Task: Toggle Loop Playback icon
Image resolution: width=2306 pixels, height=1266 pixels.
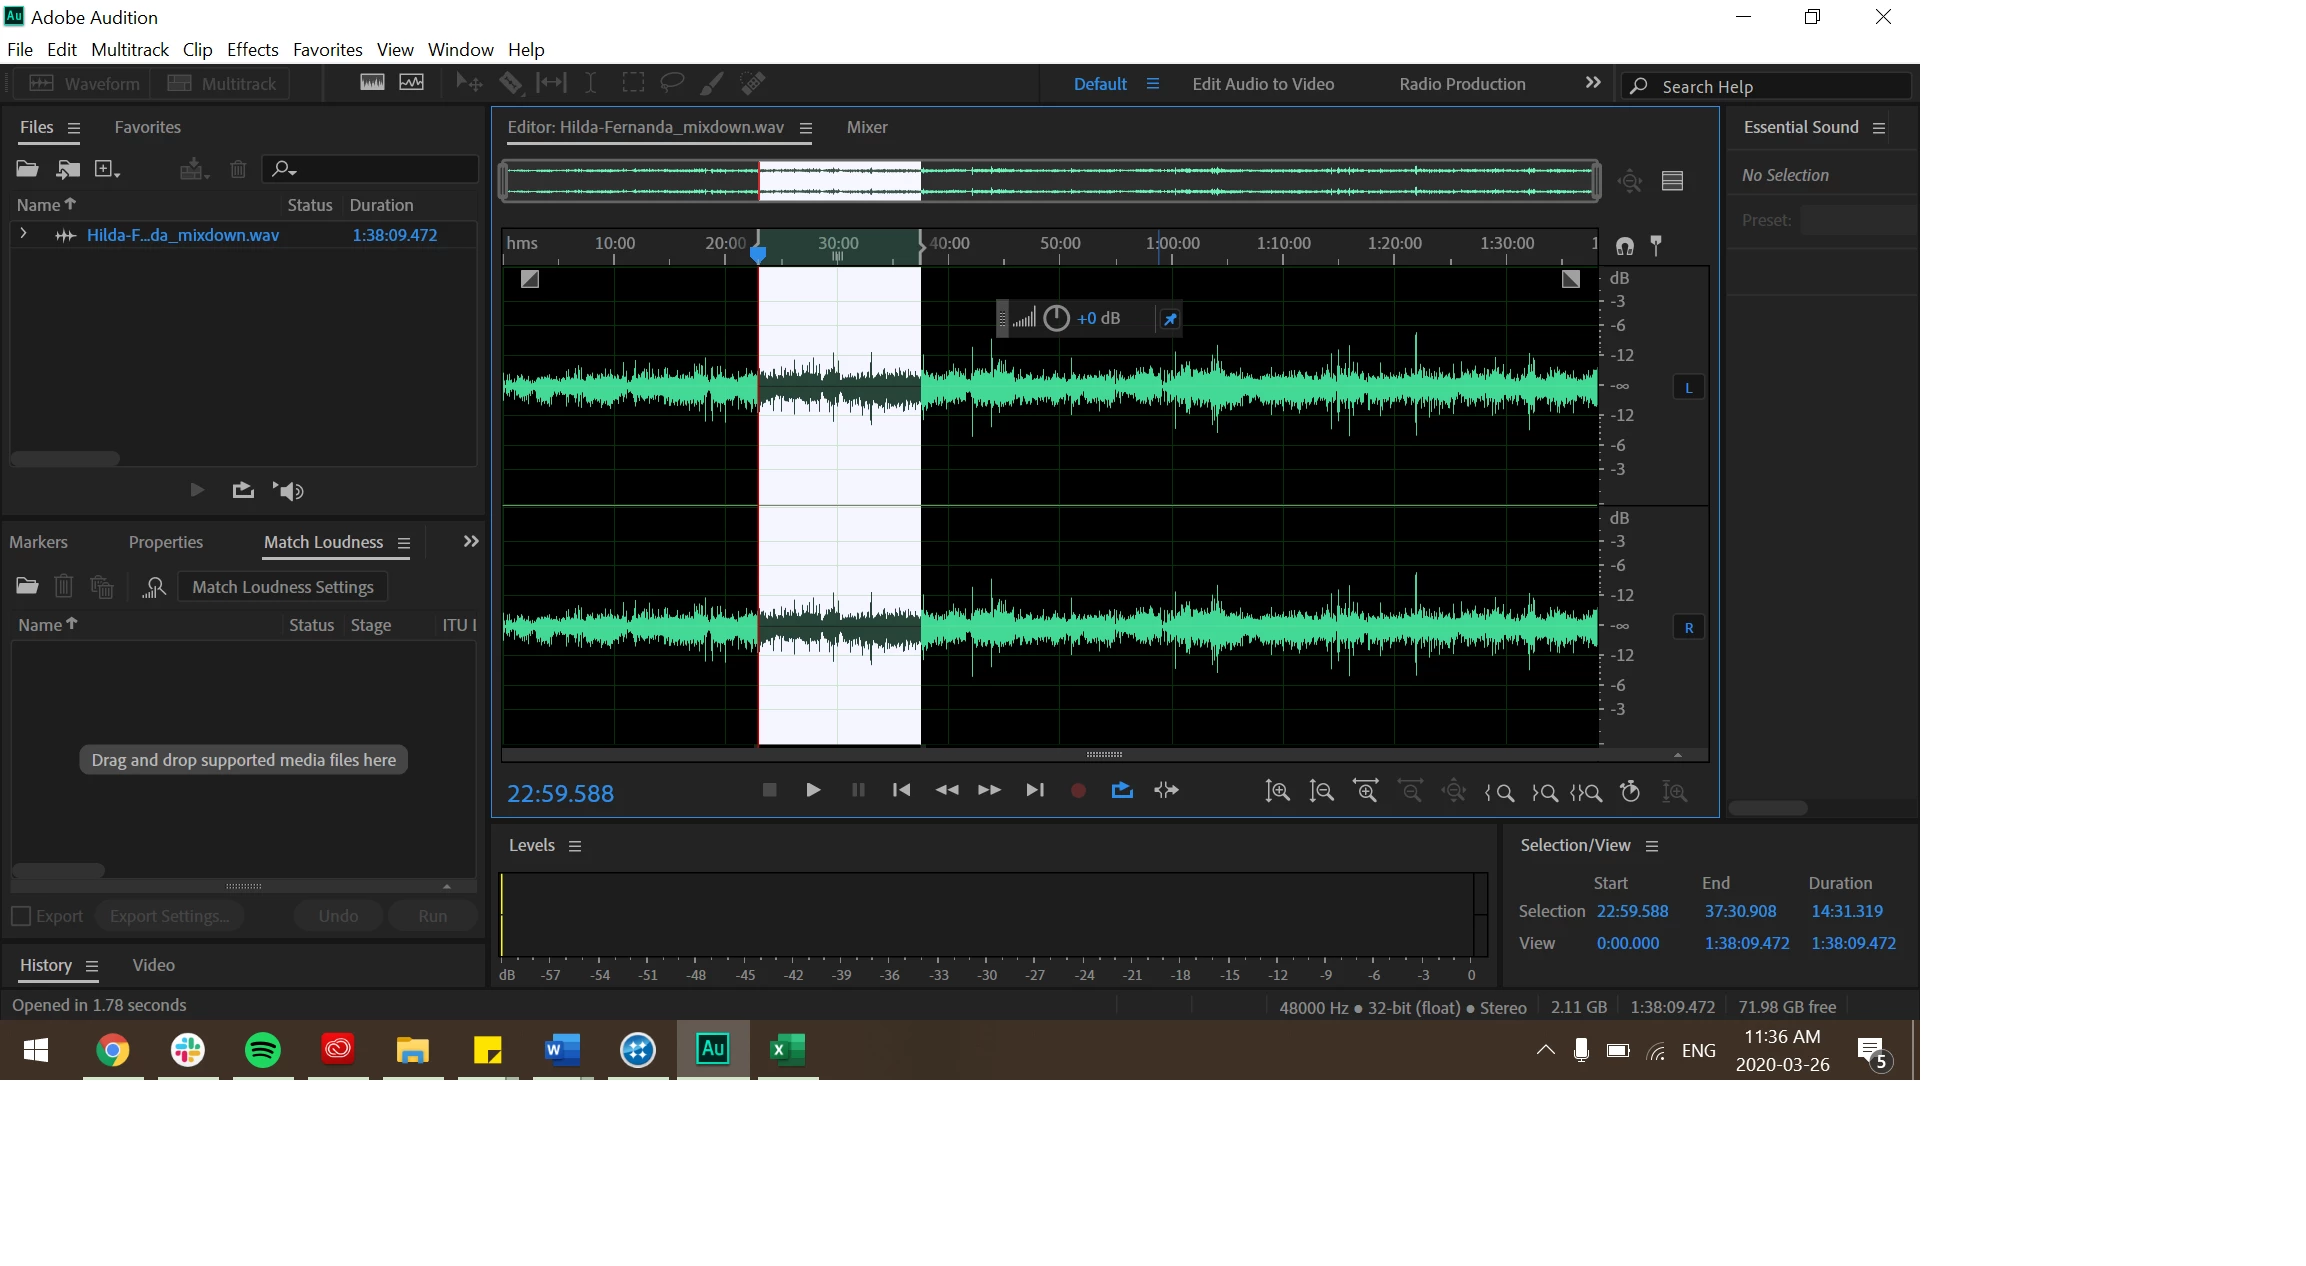Action: pyautogui.click(x=1122, y=790)
